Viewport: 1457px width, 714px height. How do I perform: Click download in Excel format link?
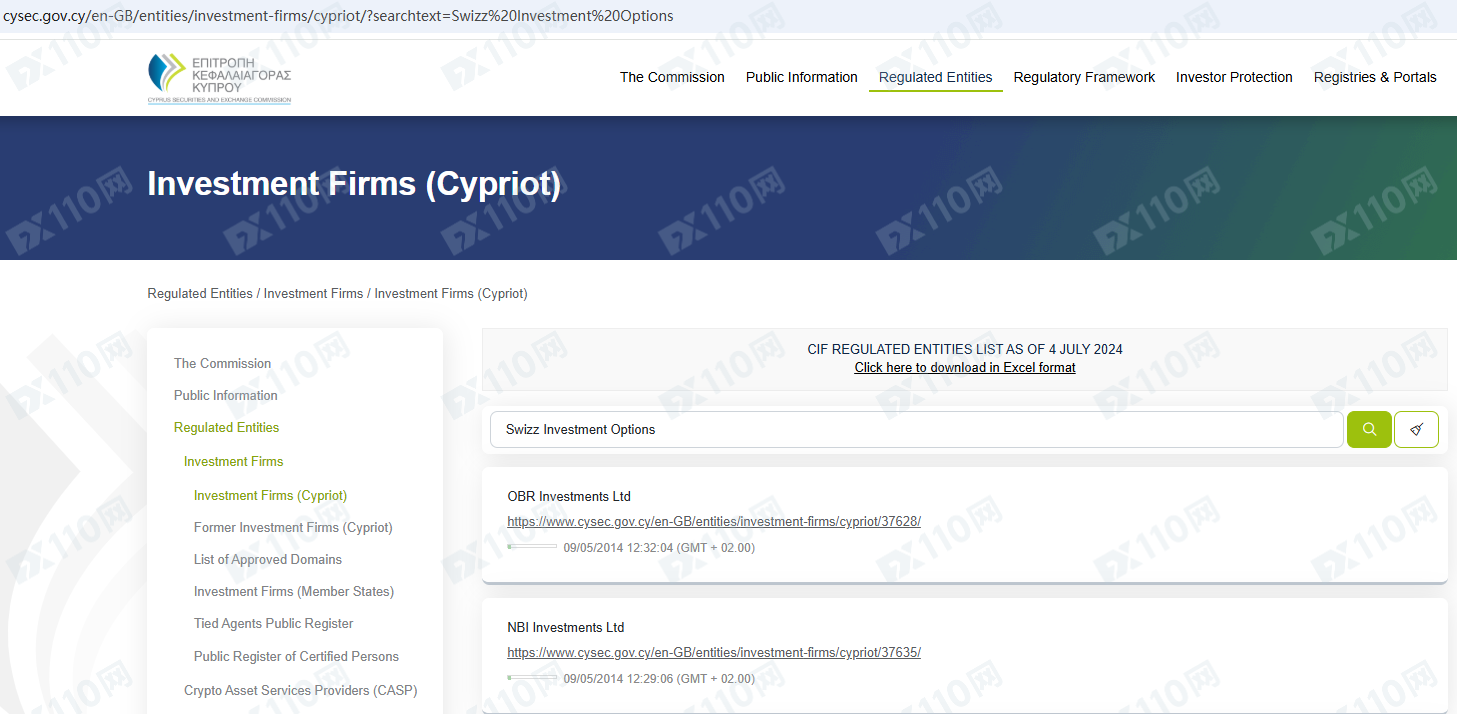coord(964,367)
